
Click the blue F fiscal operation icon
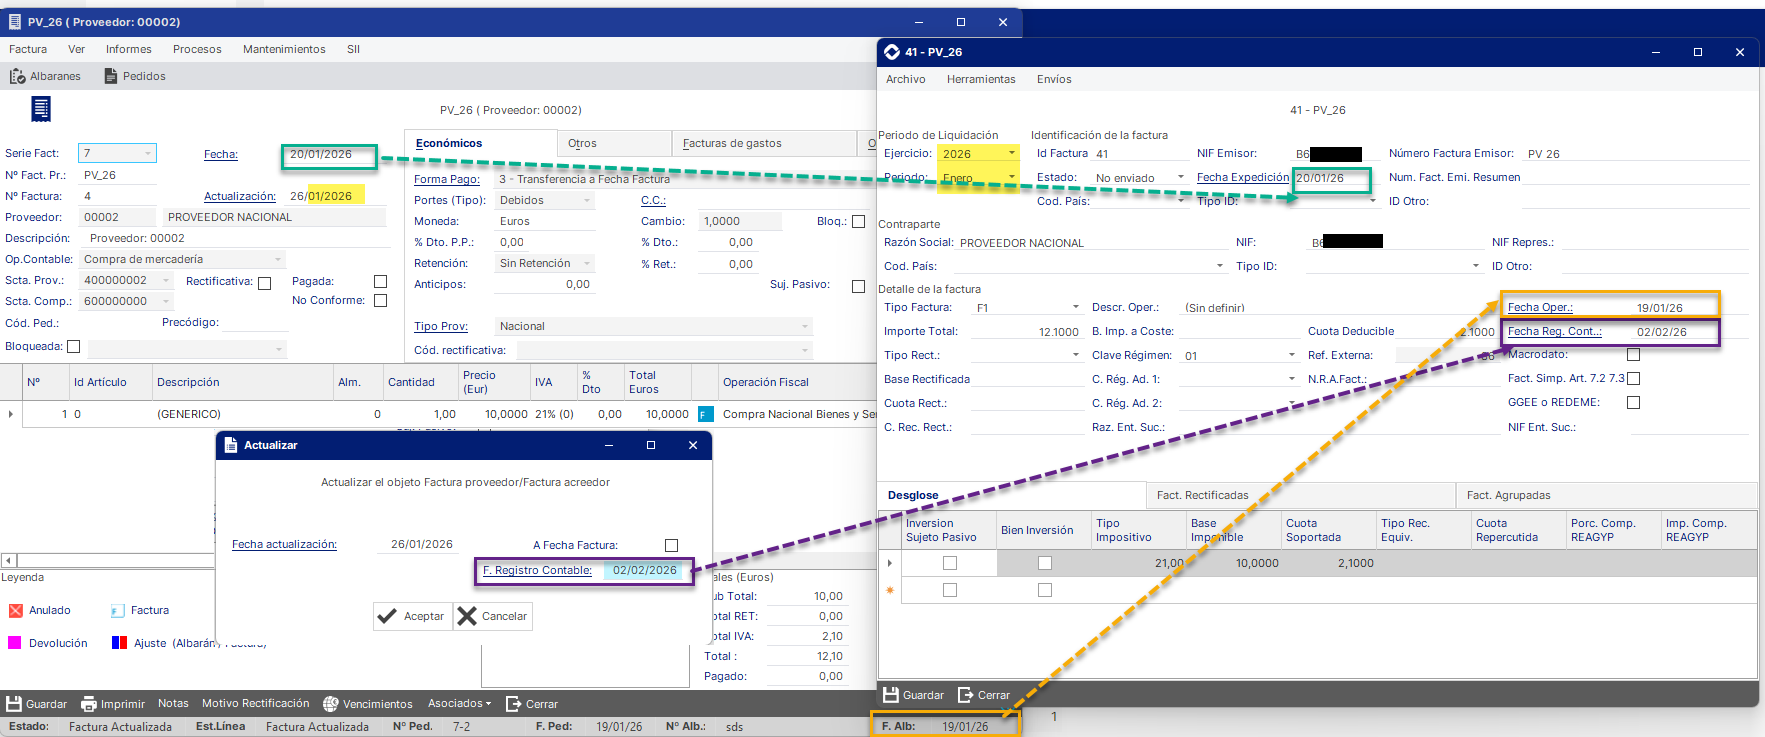(705, 414)
